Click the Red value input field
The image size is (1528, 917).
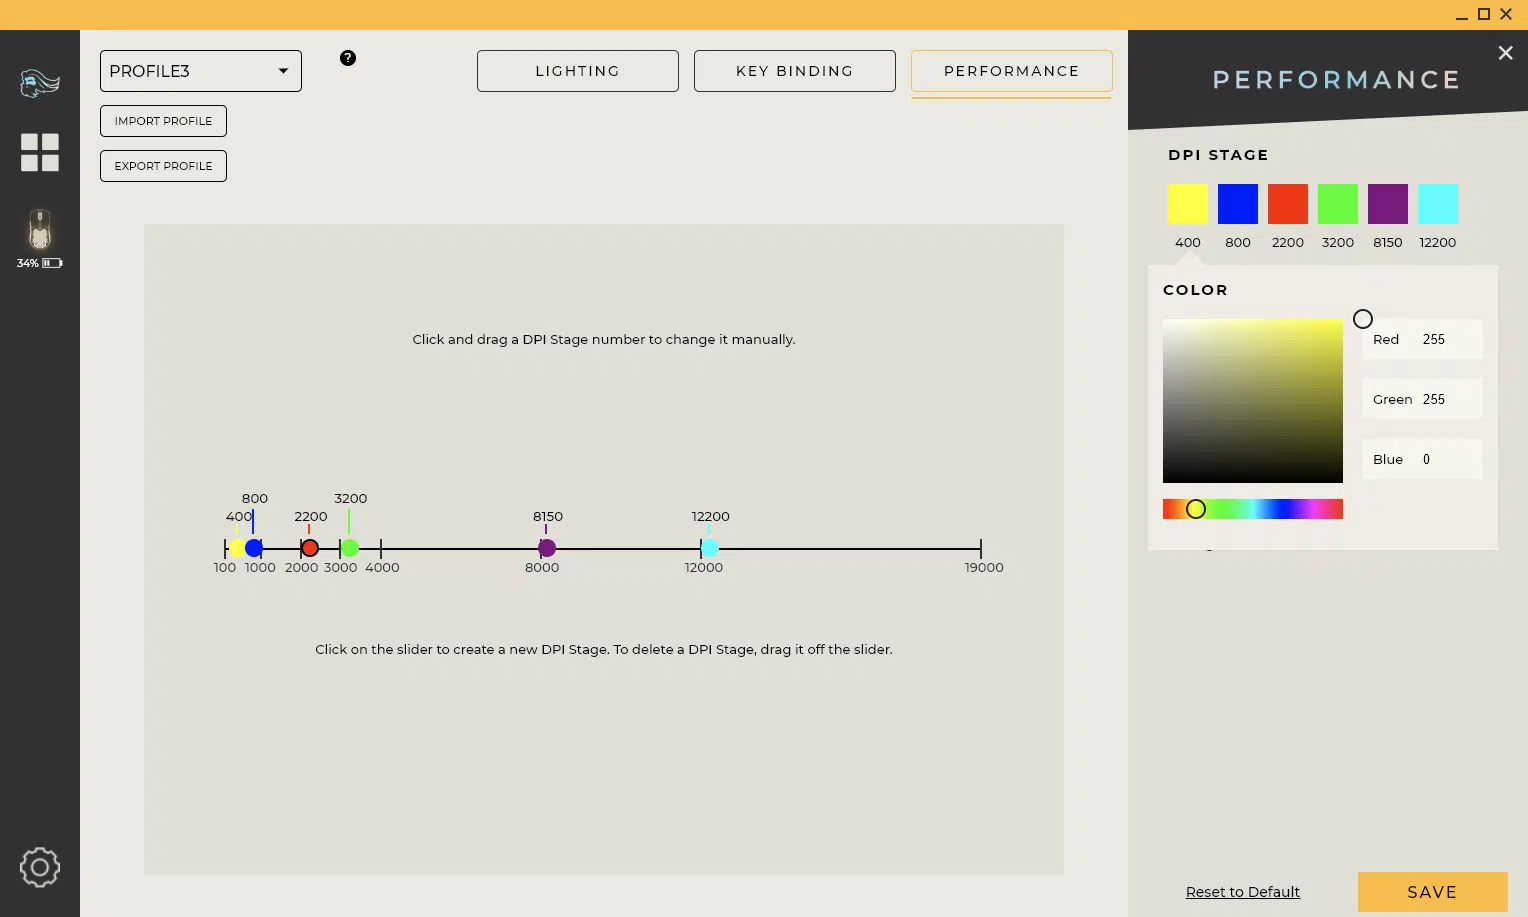point(1446,339)
